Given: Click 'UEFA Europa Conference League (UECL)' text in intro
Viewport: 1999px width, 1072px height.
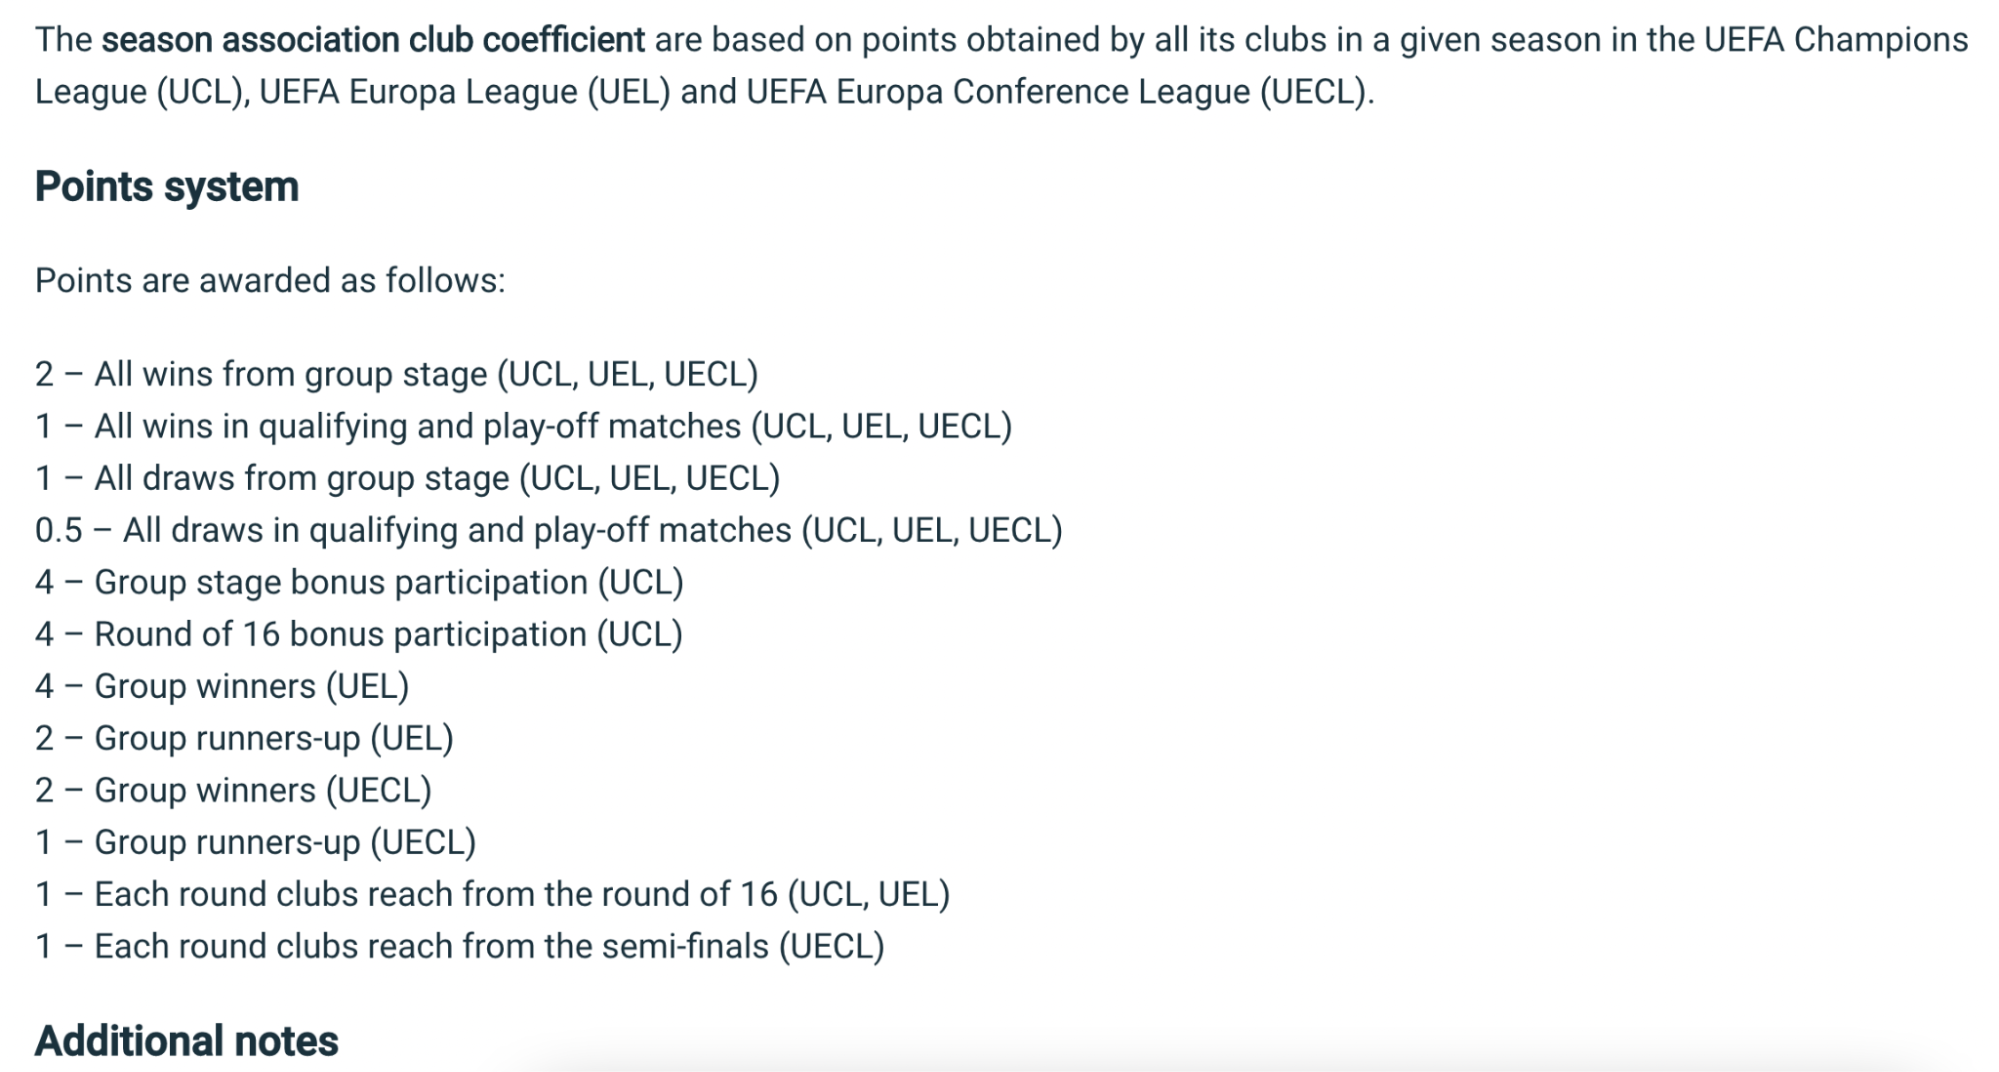Looking at the screenshot, I should pyautogui.click(x=1060, y=92).
